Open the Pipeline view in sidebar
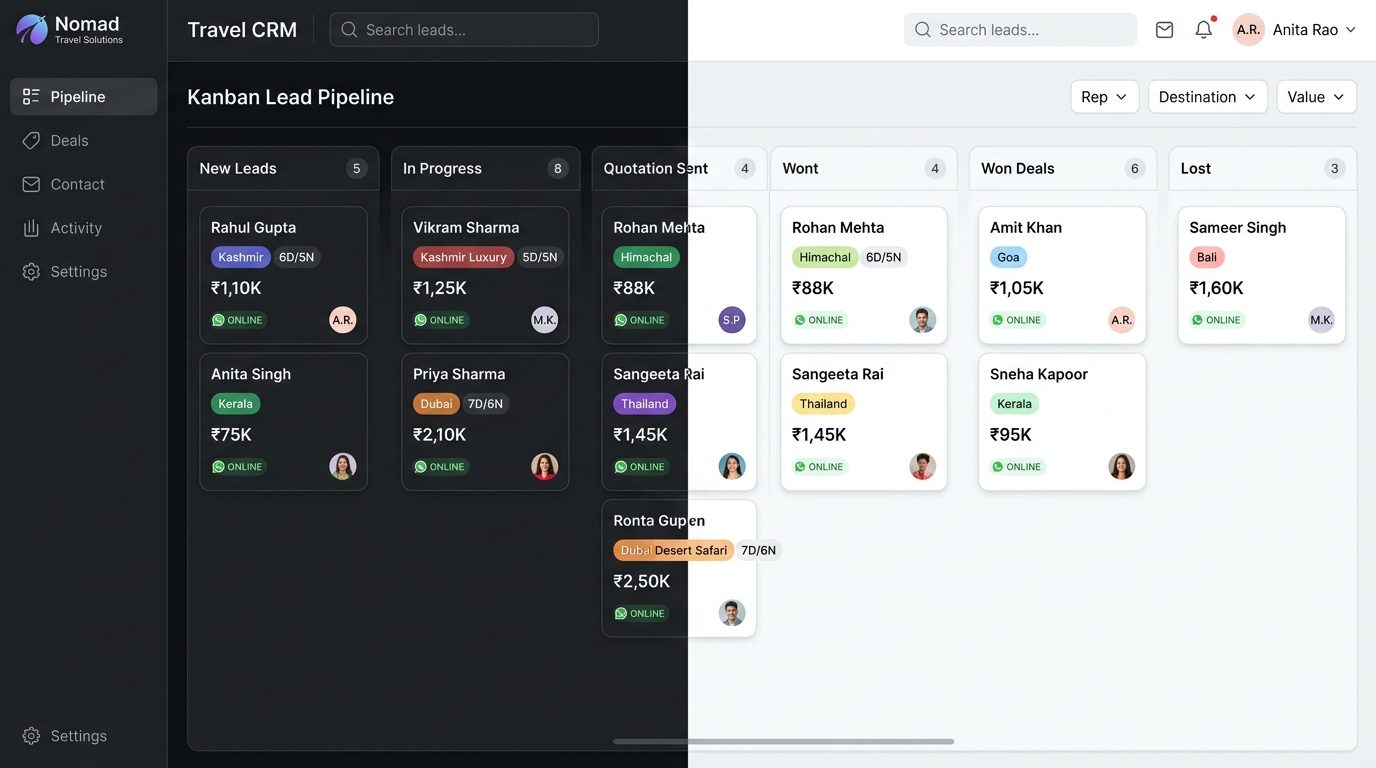 click(x=84, y=97)
